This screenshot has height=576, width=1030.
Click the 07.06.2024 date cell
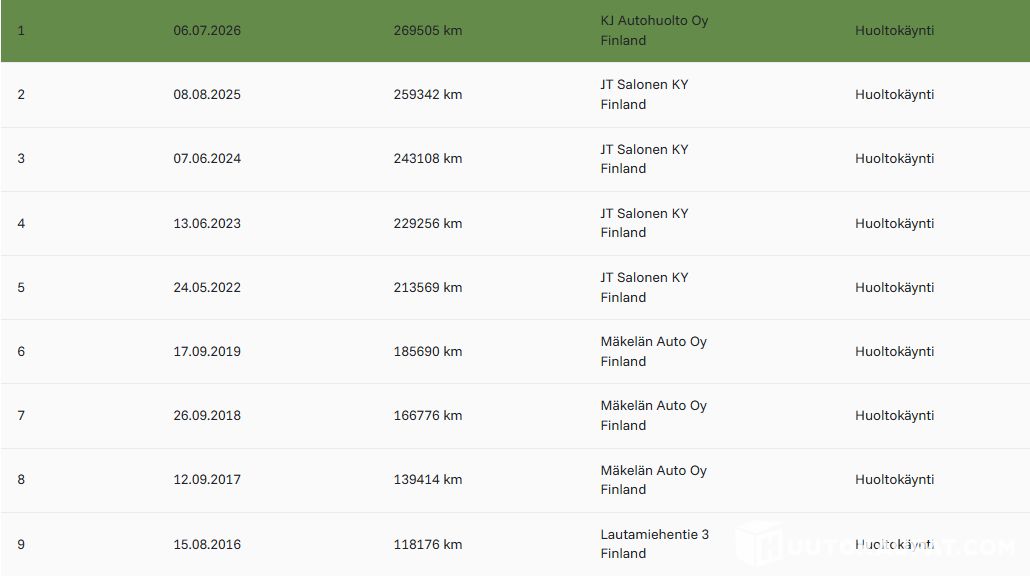click(x=207, y=158)
